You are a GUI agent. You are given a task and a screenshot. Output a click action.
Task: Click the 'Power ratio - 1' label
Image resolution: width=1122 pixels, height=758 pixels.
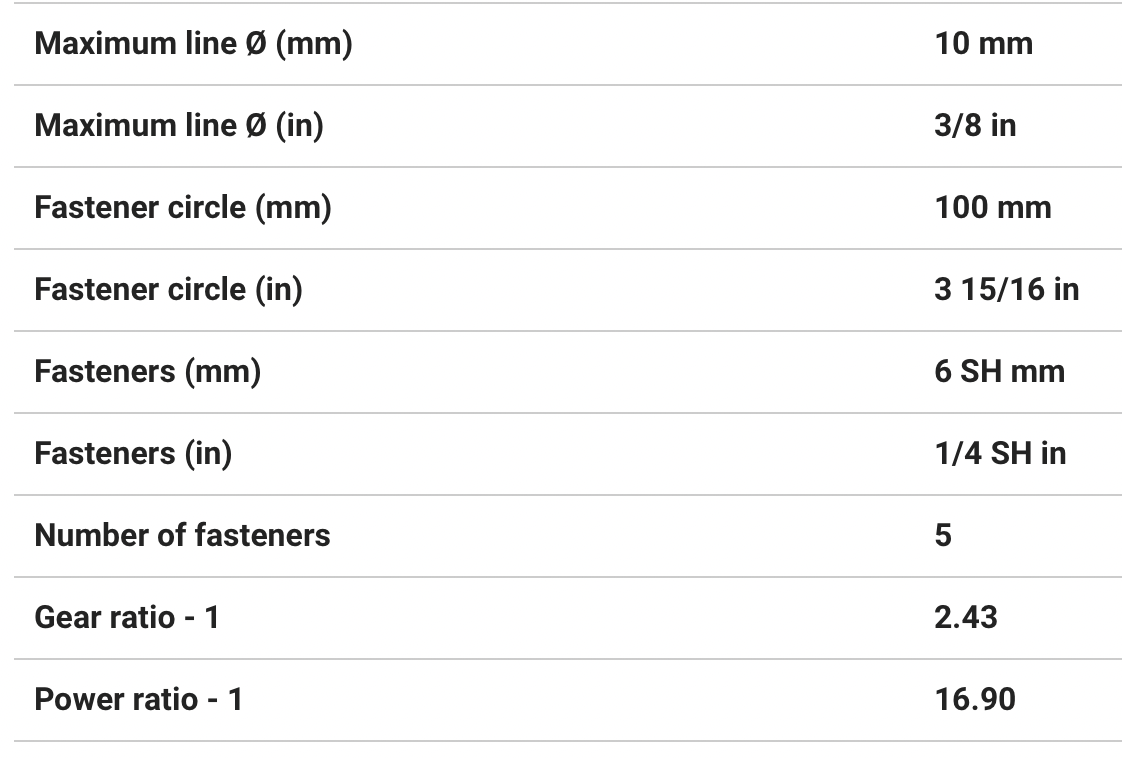pos(138,700)
